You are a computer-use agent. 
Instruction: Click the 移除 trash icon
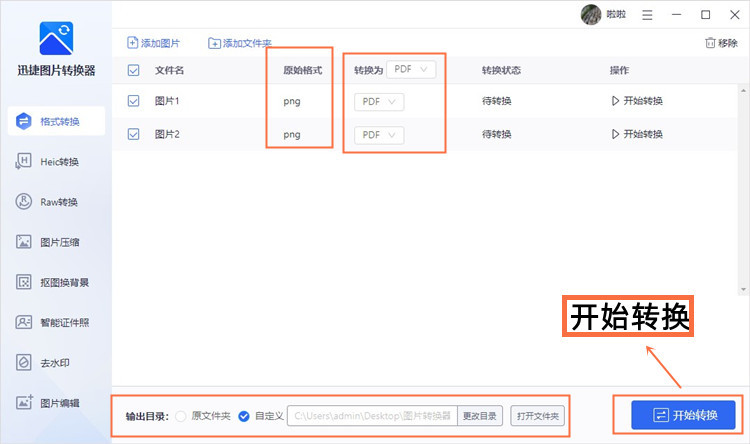(x=710, y=43)
